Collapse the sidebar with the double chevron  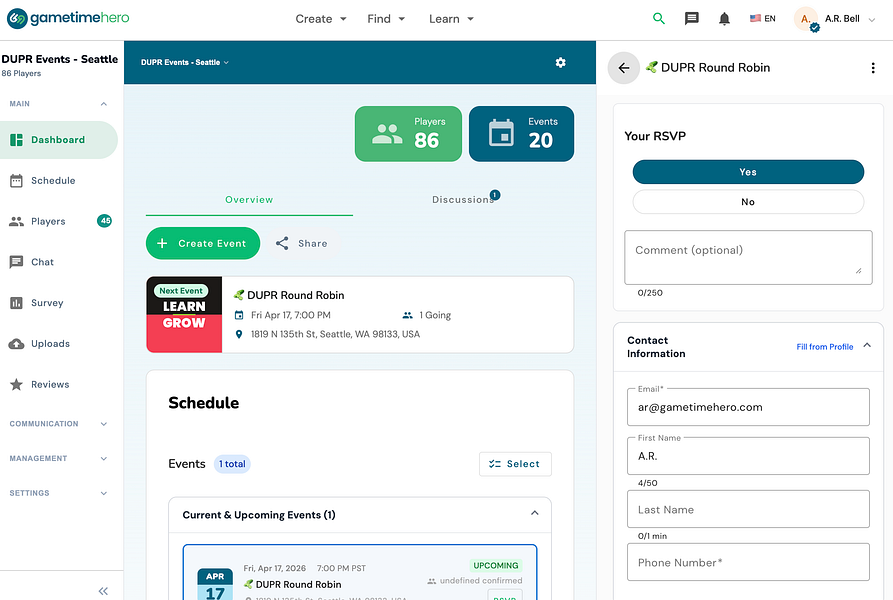point(103,591)
